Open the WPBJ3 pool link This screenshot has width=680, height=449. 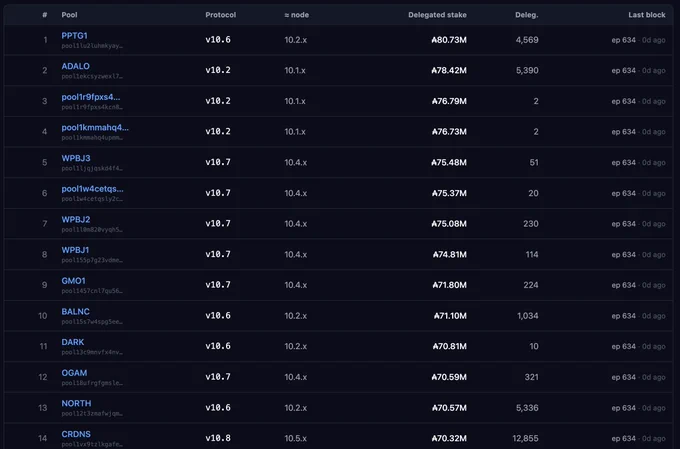(76, 158)
